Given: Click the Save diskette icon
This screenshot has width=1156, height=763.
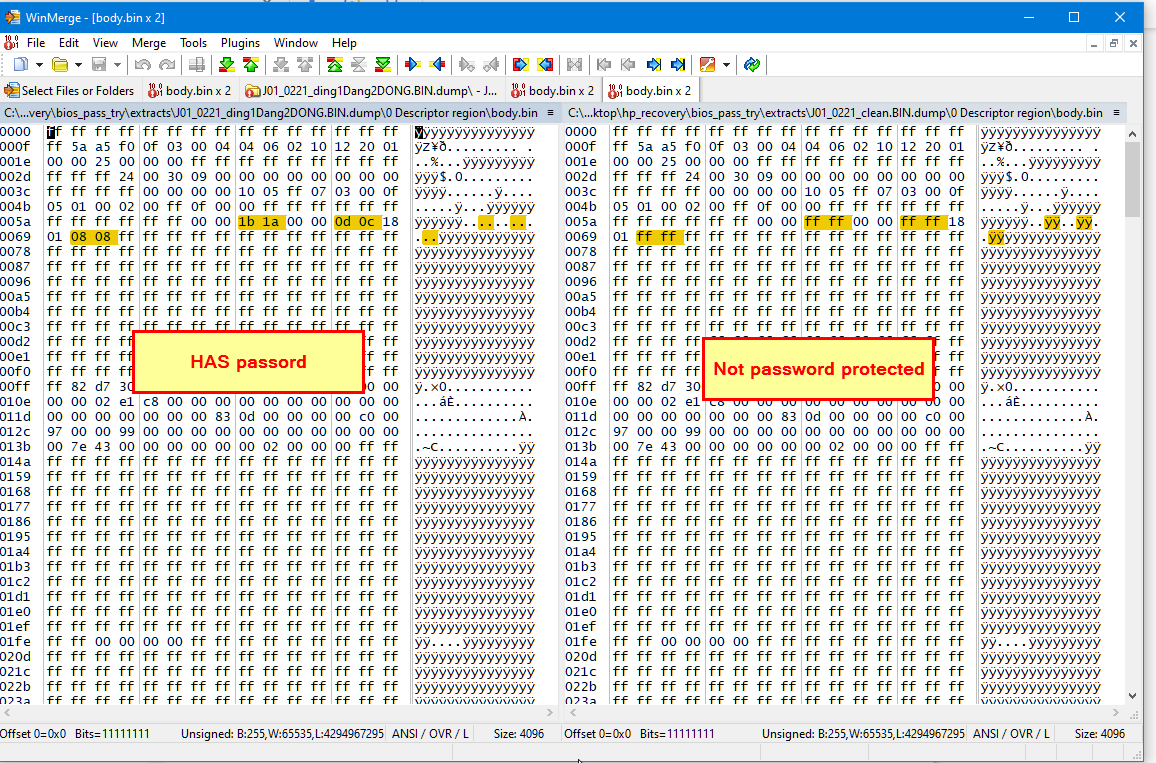Looking at the screenshot, I should pos(99,65).
